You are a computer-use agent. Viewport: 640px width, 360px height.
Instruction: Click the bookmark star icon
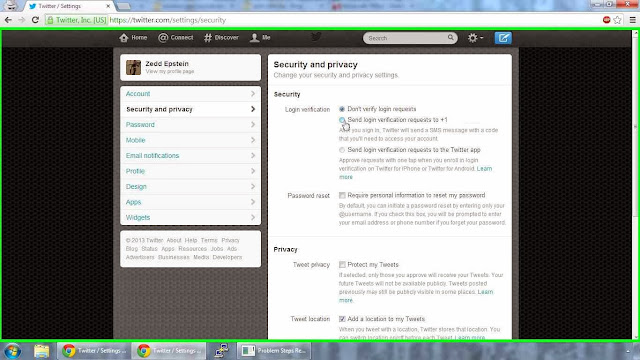tap(617, 20)
